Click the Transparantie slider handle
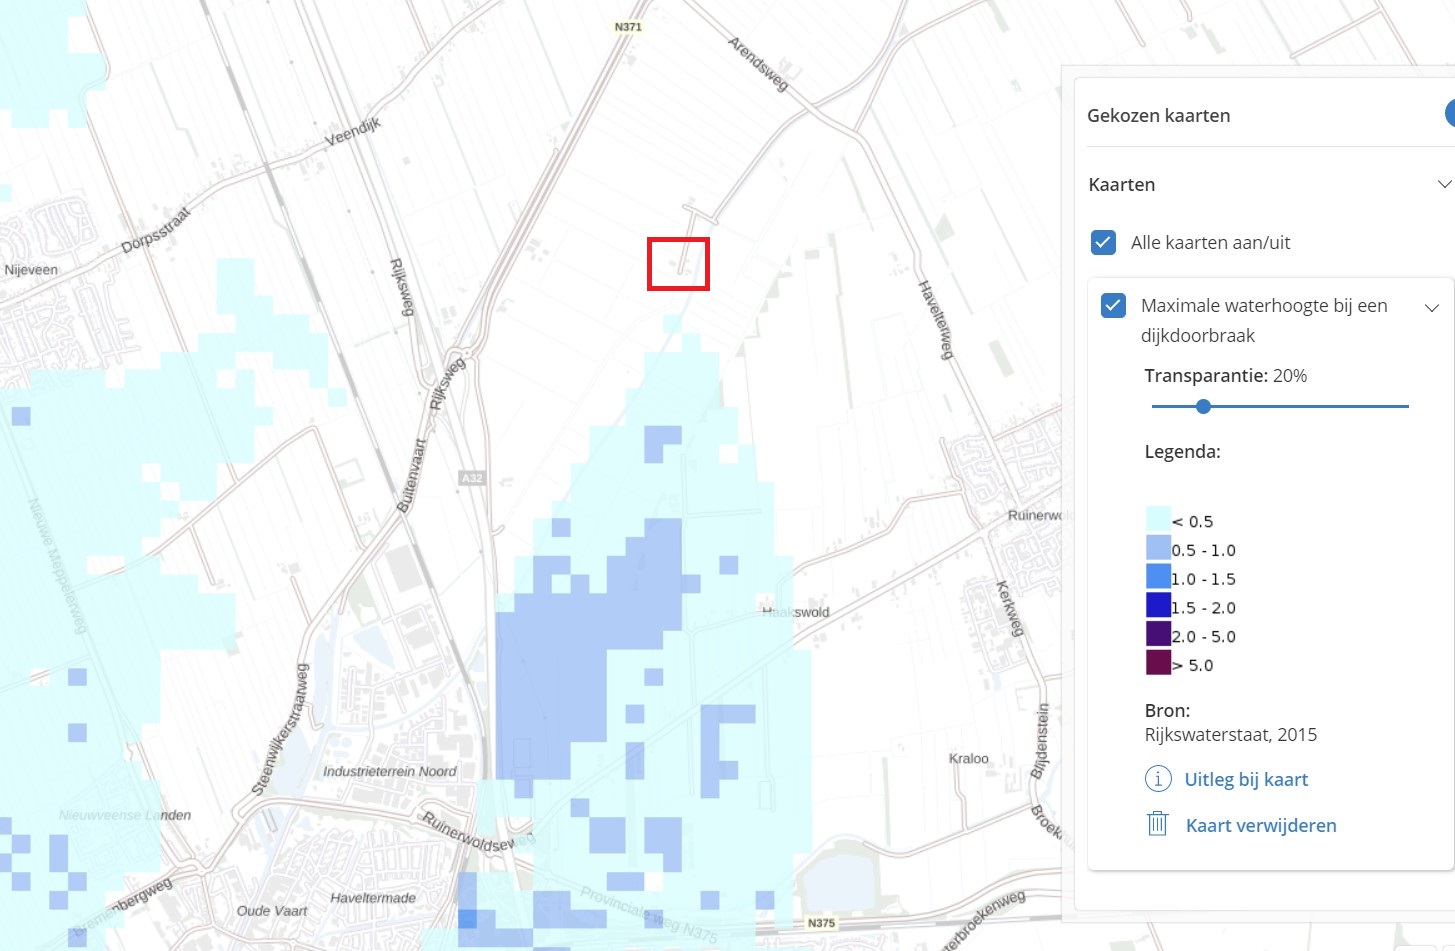 point(1203,406)
